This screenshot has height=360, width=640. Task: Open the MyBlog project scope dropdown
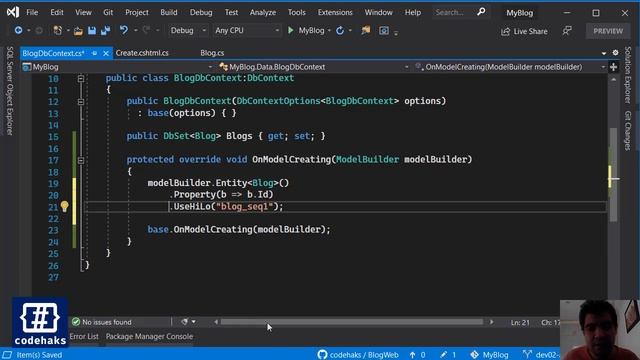[x=118, y=67]
